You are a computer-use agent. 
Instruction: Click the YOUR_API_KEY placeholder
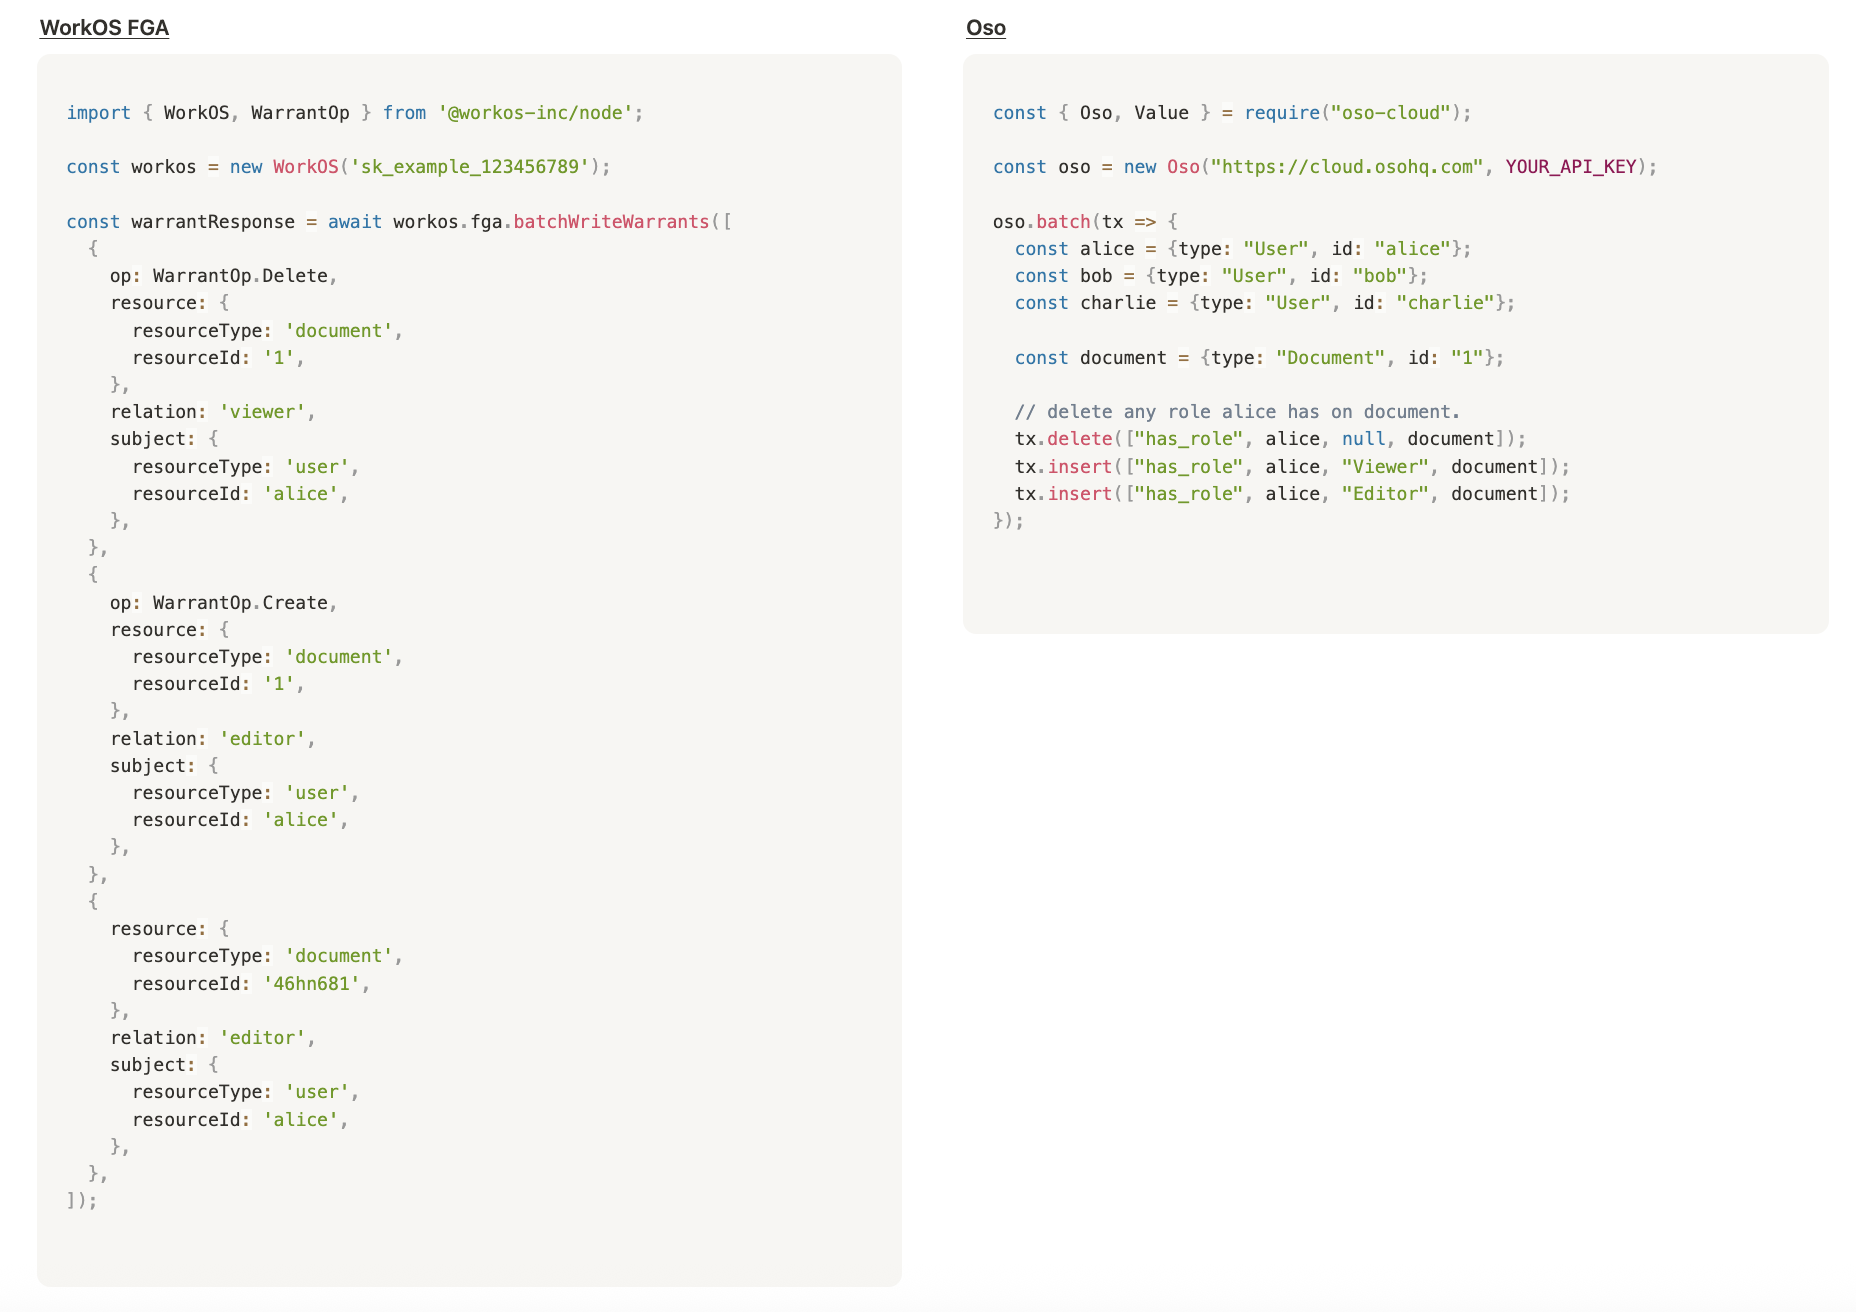coord(1571,167)
